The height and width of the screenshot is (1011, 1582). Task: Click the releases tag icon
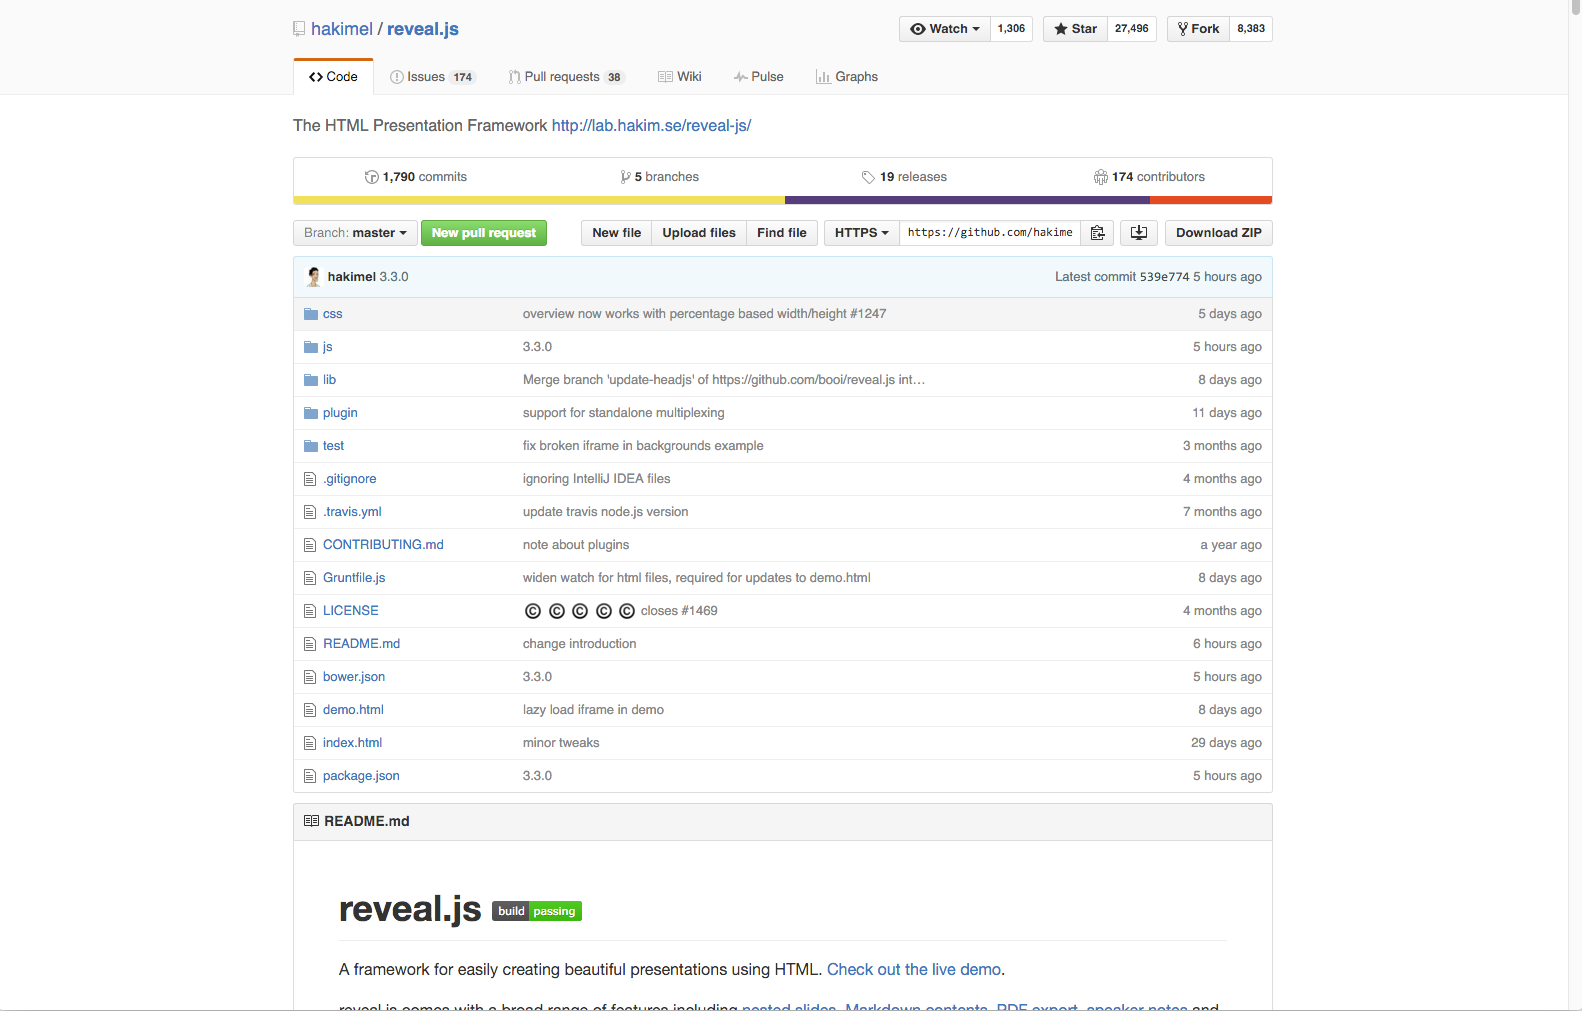coord(868,177)
